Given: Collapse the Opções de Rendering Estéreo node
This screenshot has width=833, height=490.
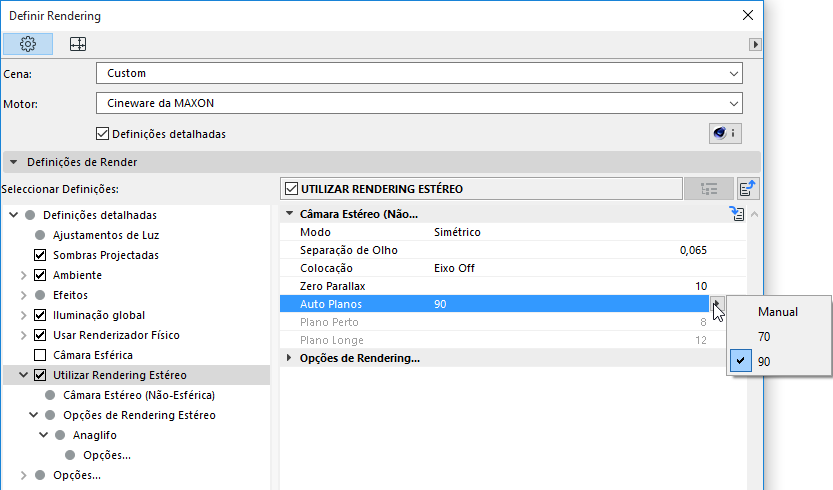Looking at the screenshot, I should tap(33, 415).
